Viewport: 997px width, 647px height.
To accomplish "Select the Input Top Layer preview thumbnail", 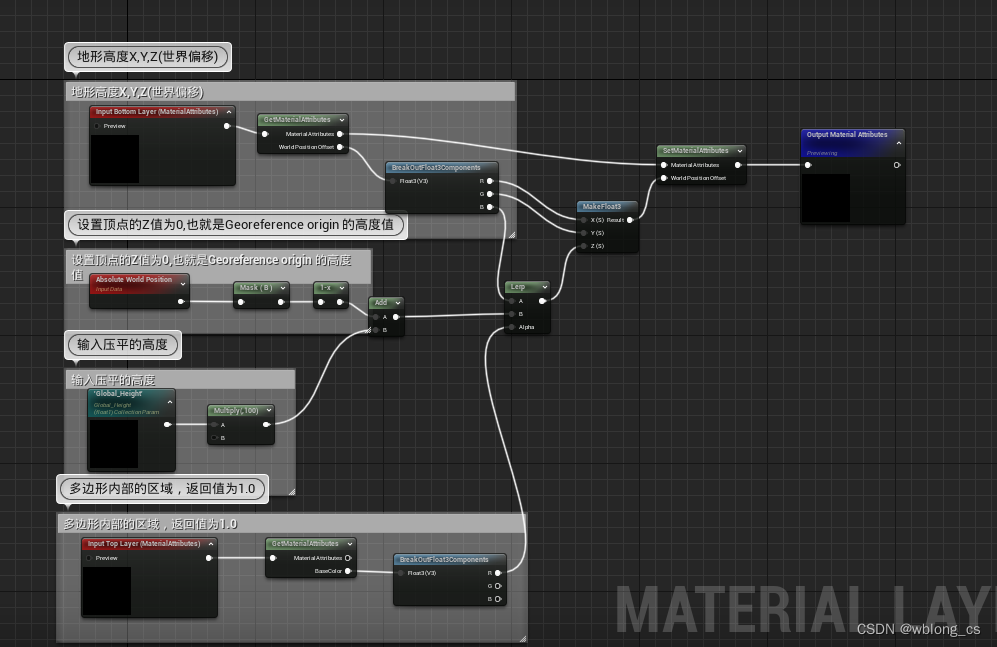I will (x=107, y=590).
